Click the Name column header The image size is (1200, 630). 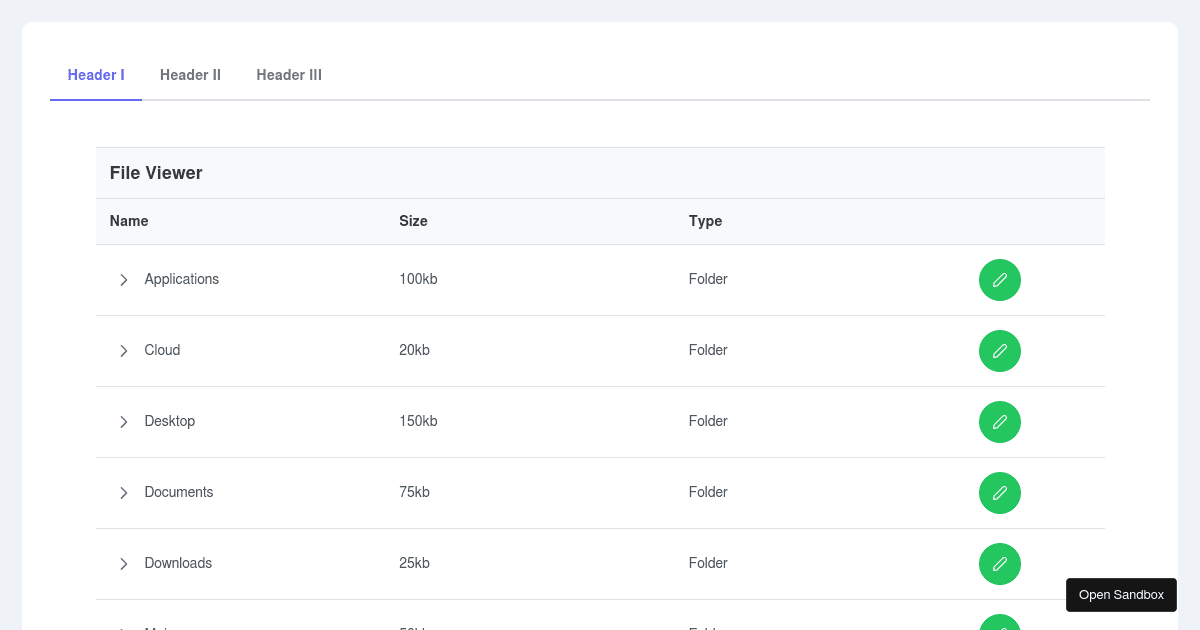(x=129, y=221)
